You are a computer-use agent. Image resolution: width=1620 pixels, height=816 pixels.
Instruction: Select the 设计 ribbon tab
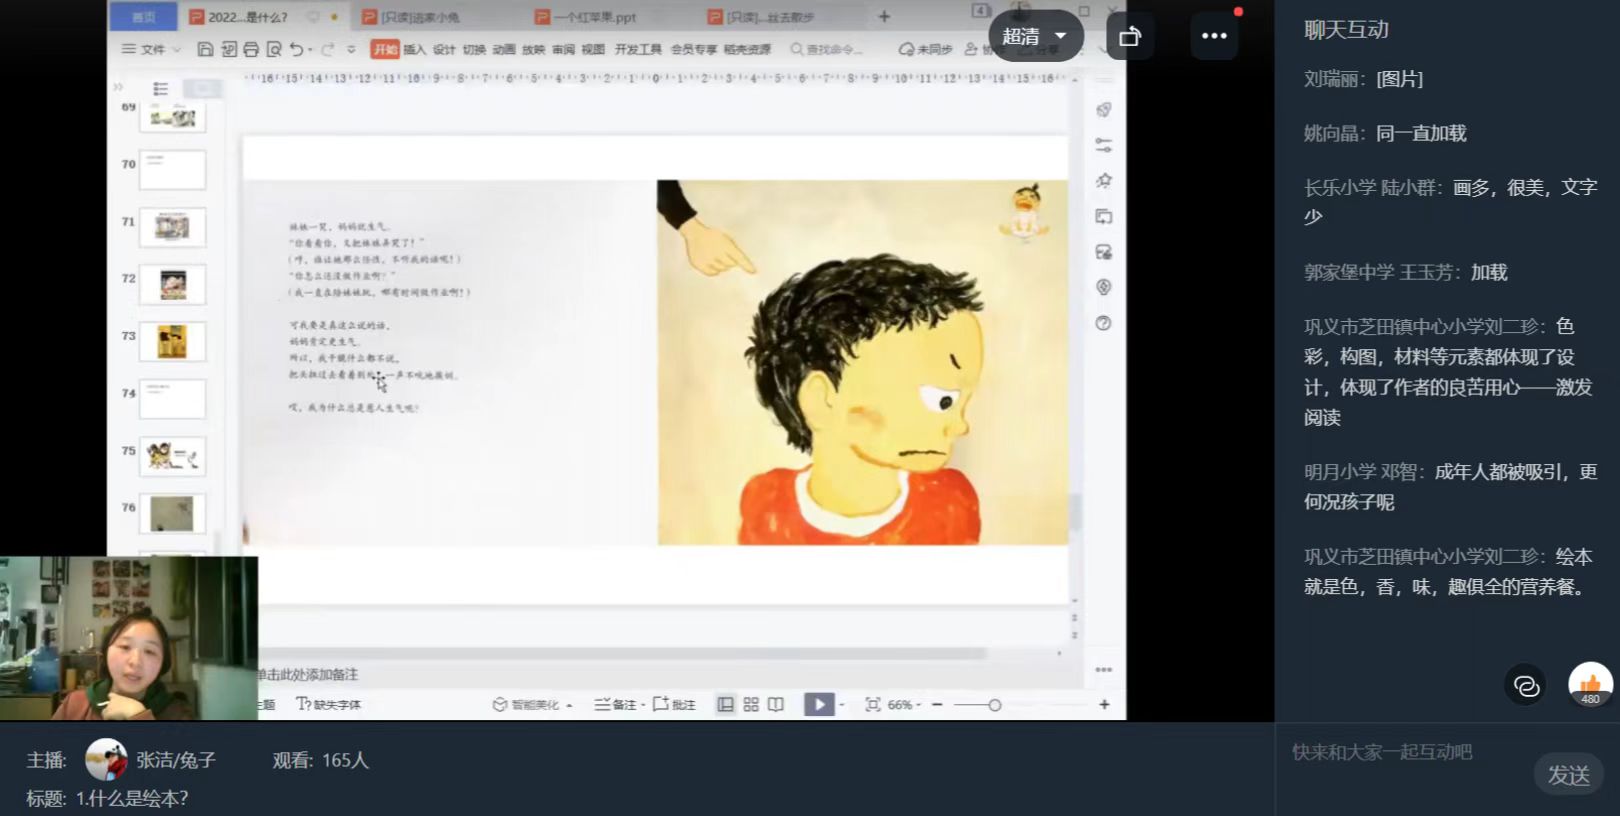pos(444,49)
